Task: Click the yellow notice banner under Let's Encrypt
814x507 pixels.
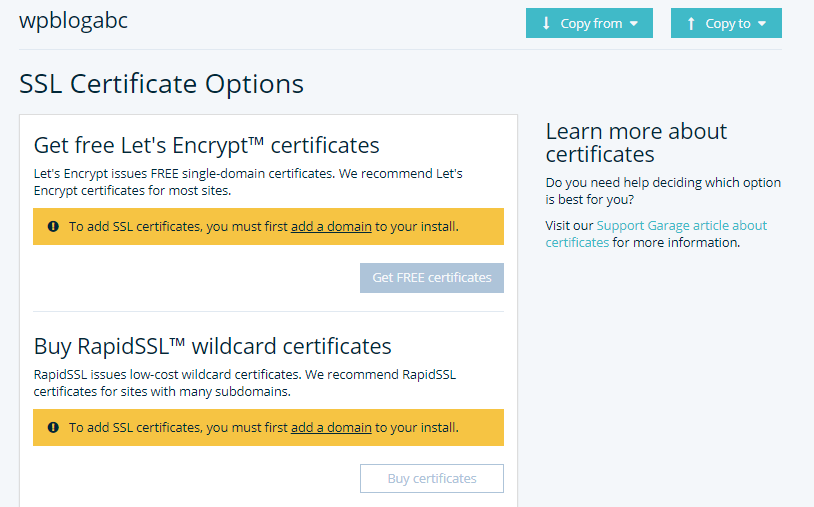Action: (268, 226)
